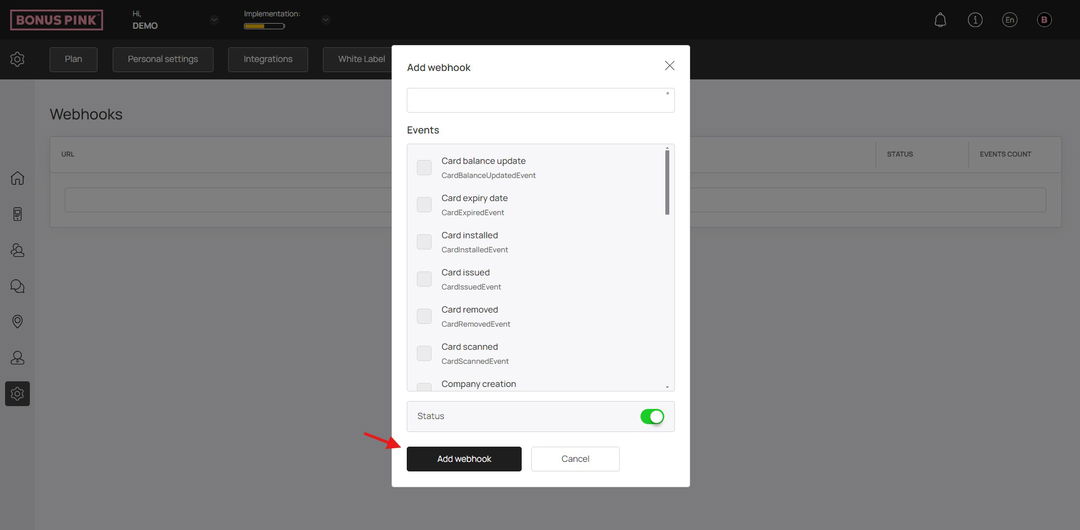Click the CardBalanceUpdatedEvent label
Image resolution: width=1080 pixels, height=530 pixels.
click(x=488, y=176)
